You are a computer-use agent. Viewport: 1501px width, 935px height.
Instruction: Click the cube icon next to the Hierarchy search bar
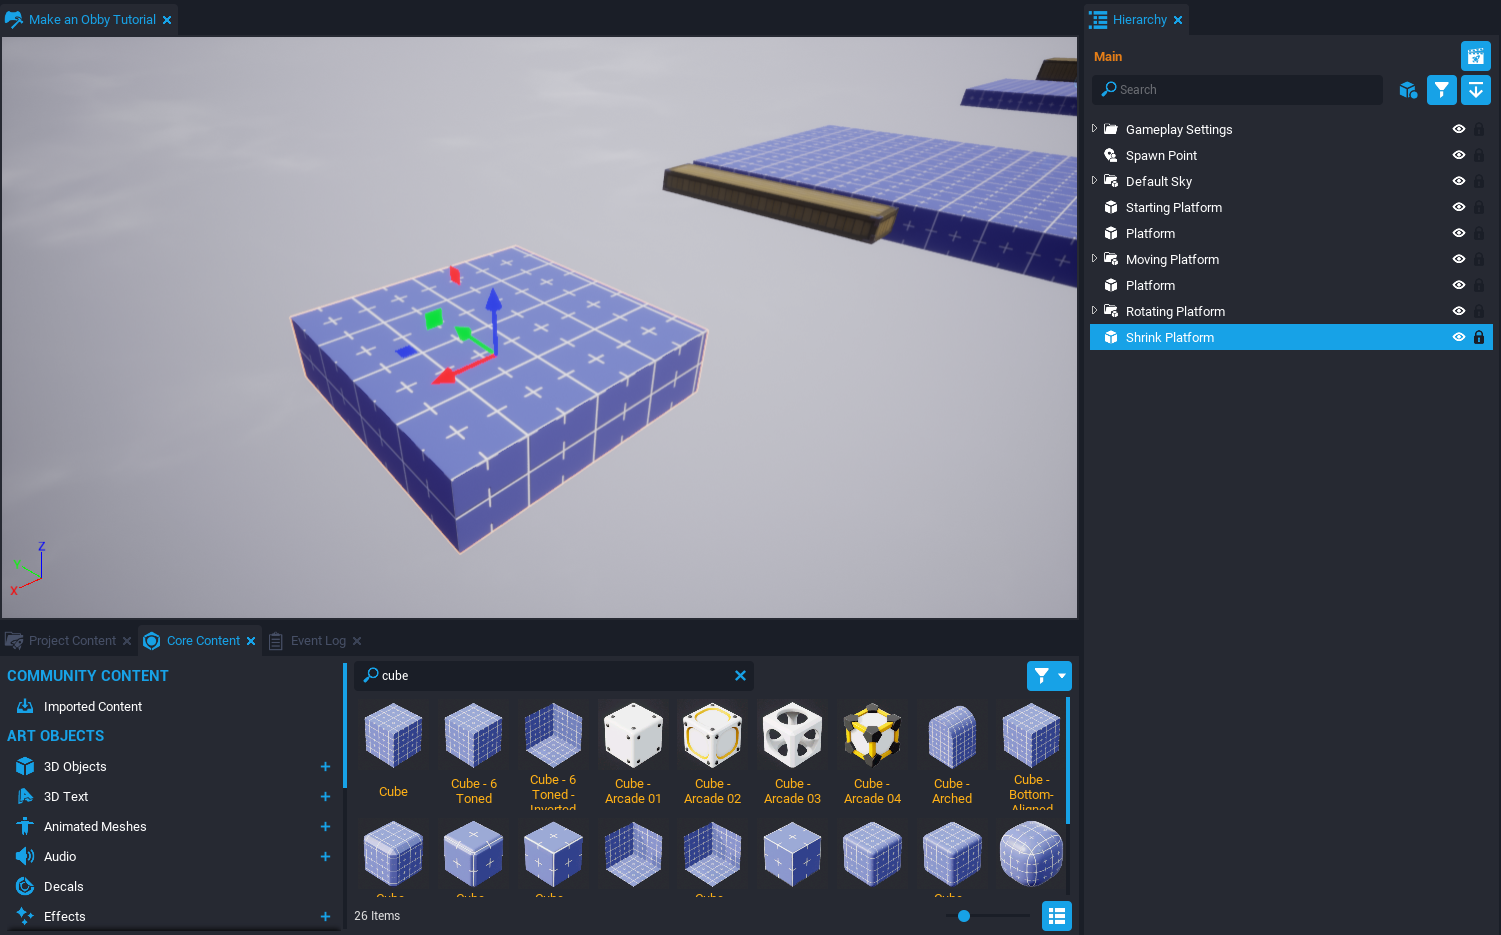click(1408, 90)
